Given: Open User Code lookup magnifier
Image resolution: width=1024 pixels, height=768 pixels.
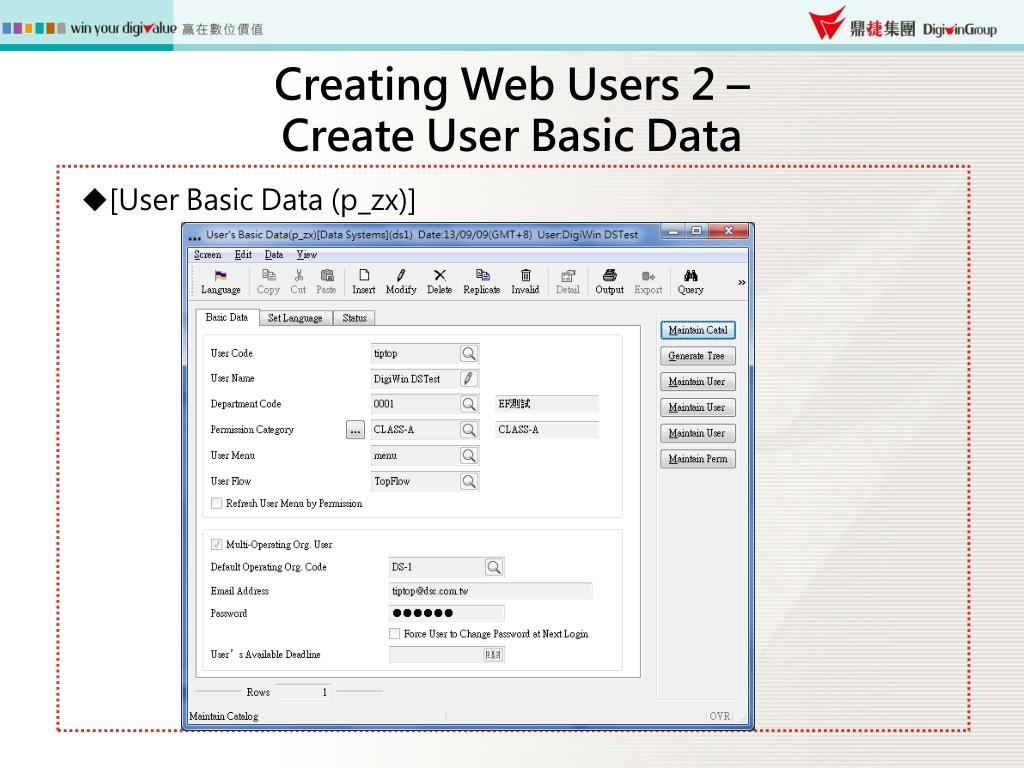Looking at the screenshot, I should [x=469, y=353].
